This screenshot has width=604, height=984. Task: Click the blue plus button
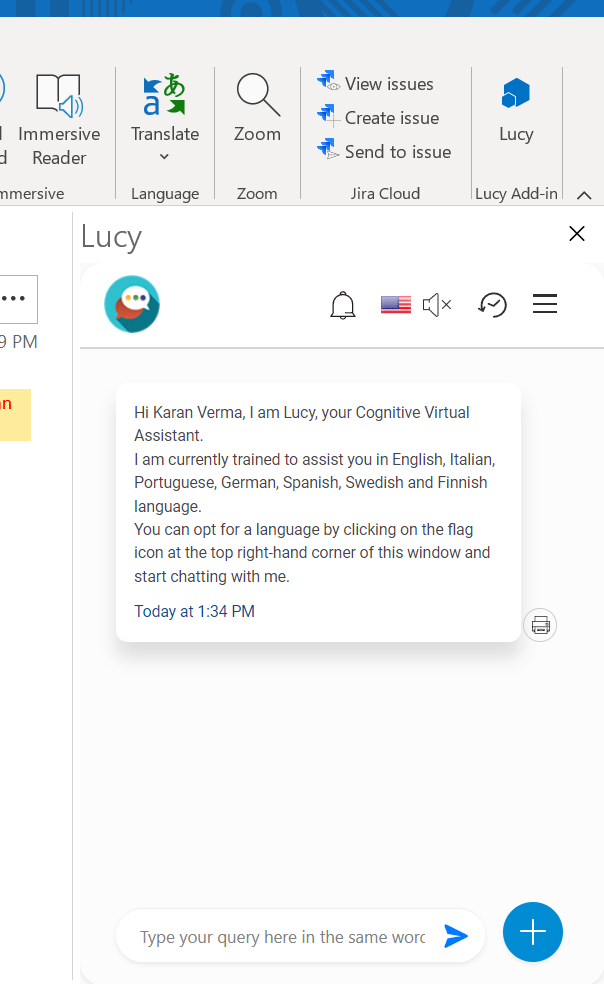[532, 932]
